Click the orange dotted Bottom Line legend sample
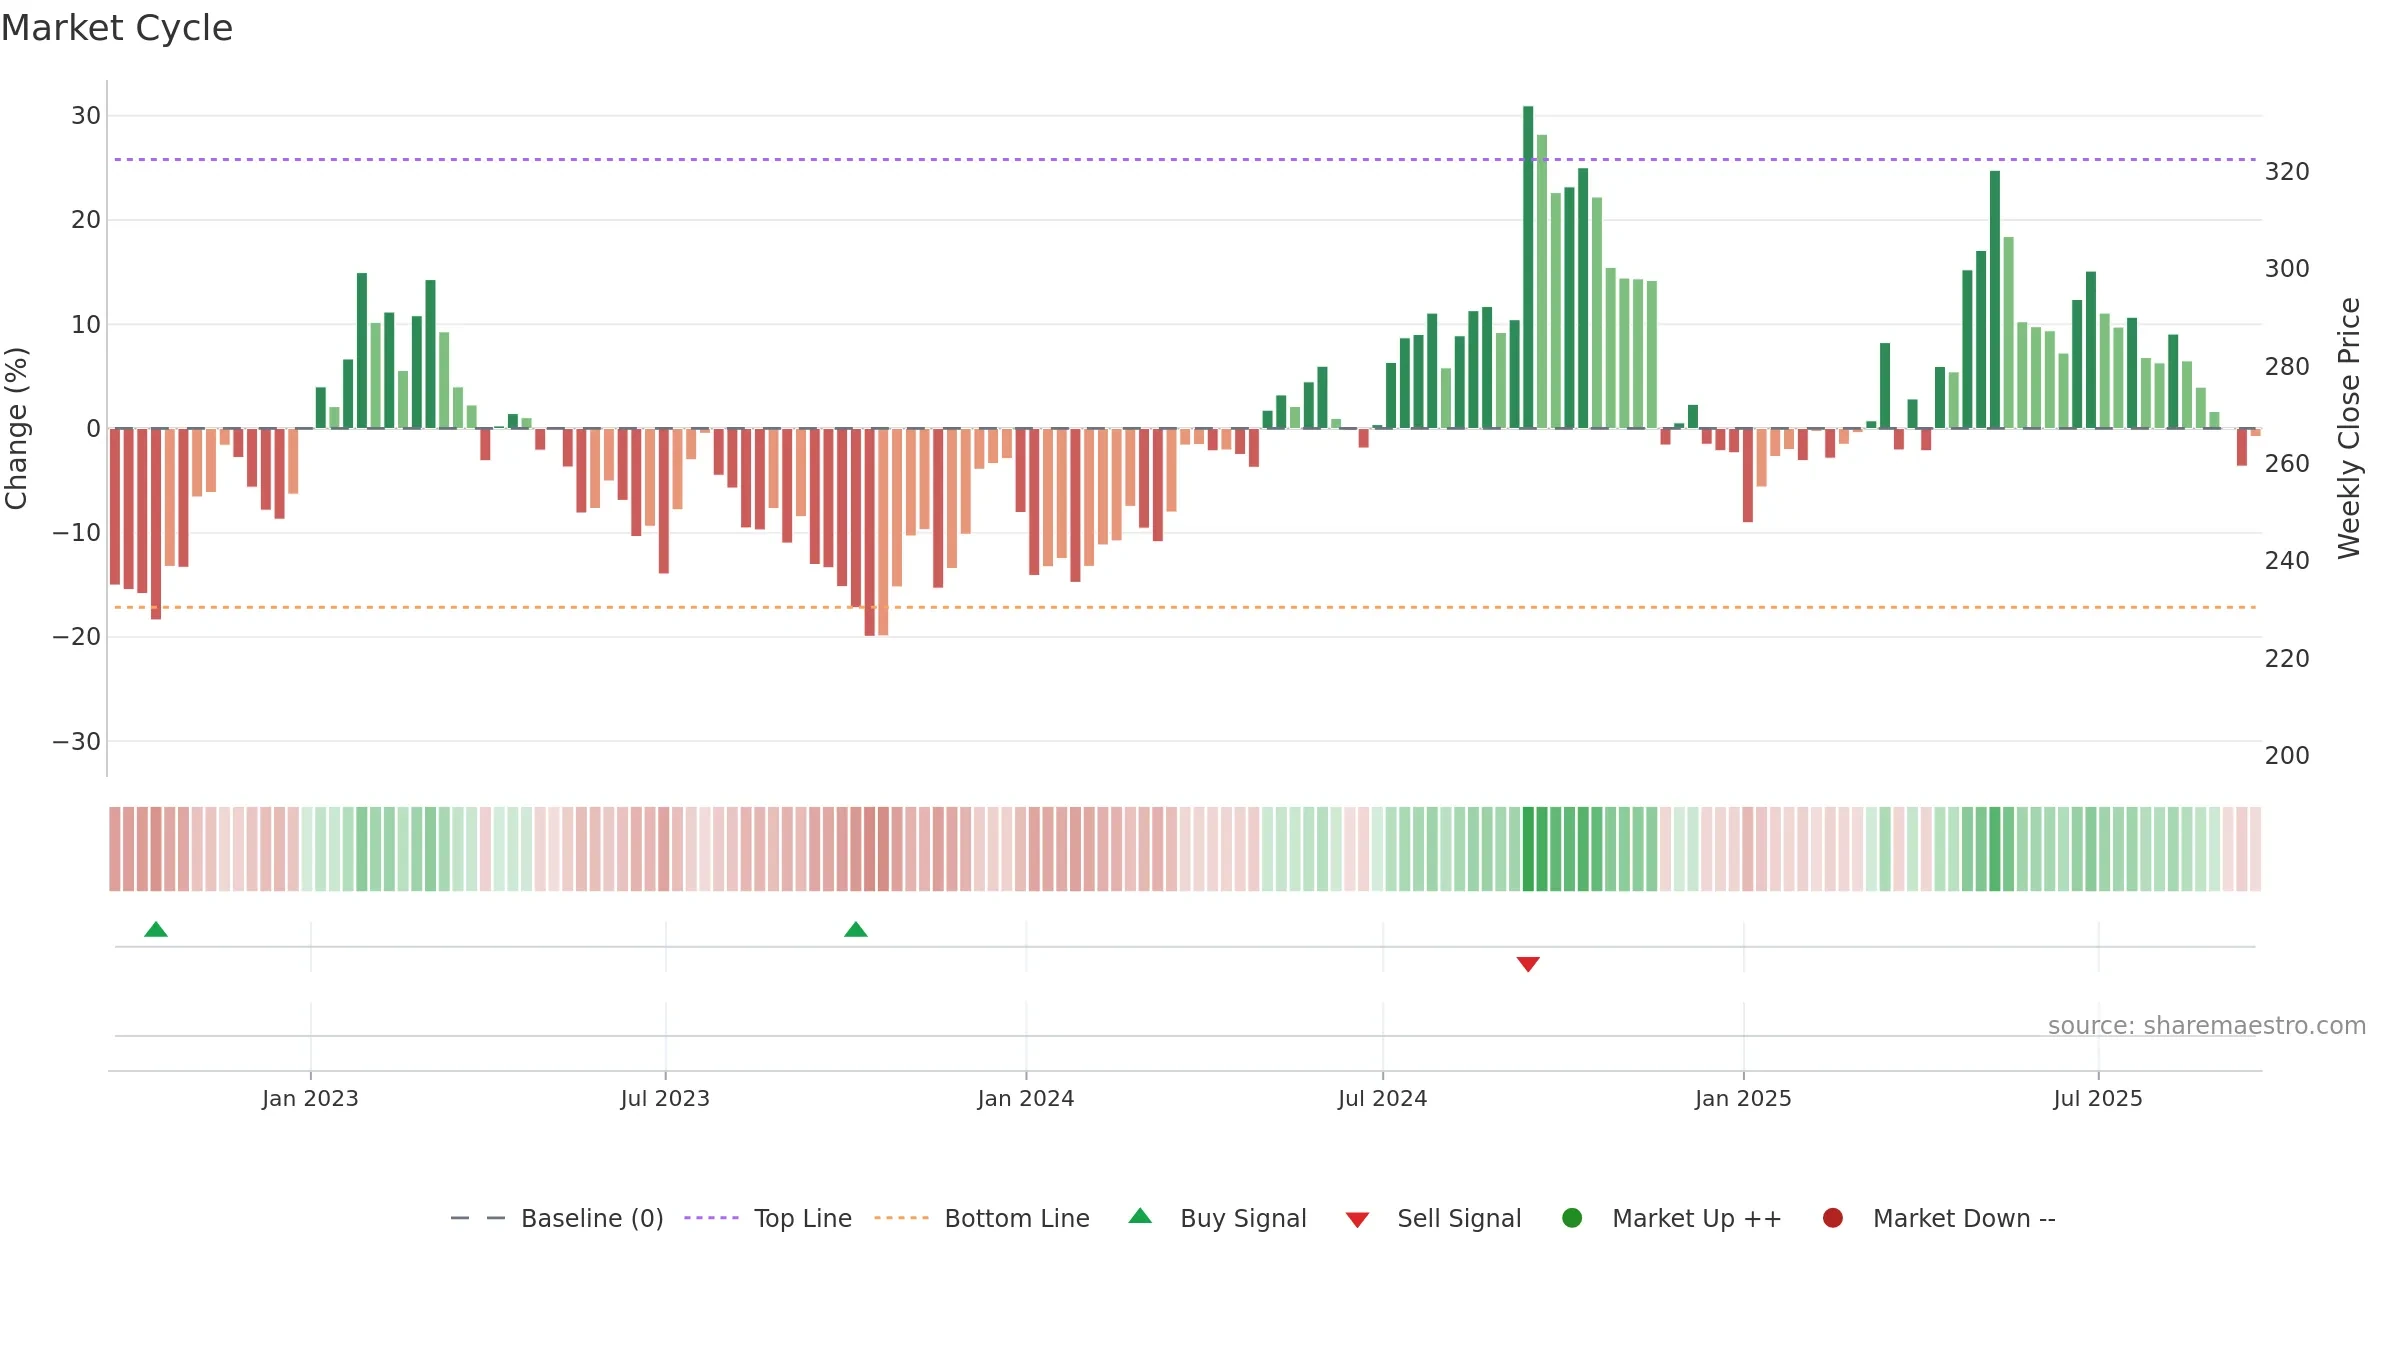 click(901, 1218)
